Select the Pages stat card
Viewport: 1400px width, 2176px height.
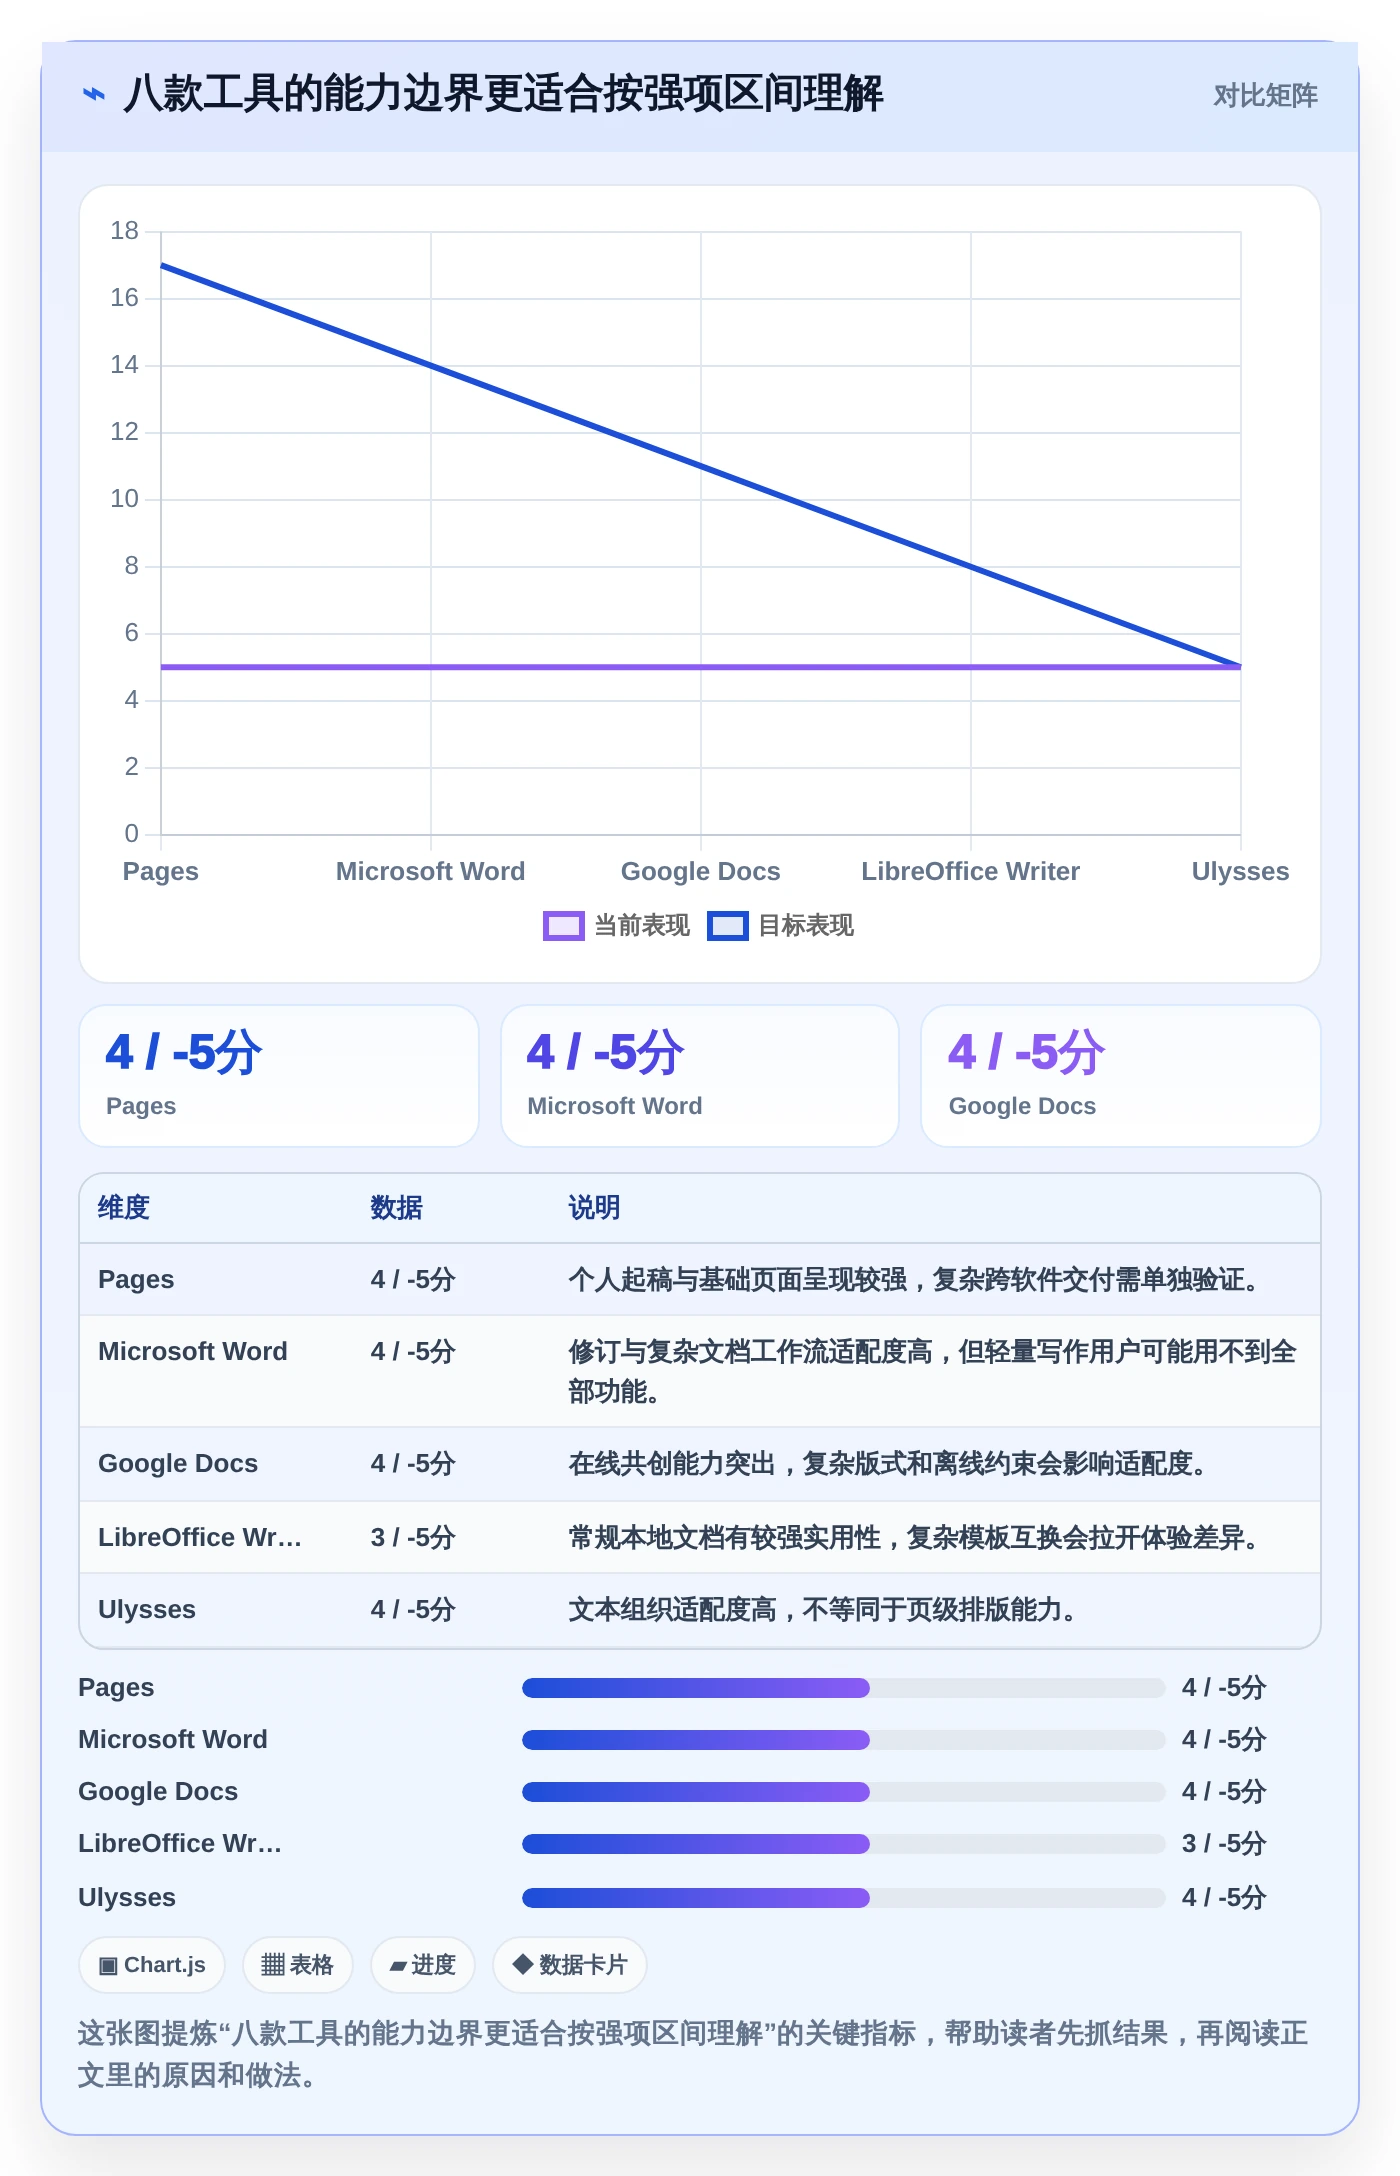tap(279, 1076)
